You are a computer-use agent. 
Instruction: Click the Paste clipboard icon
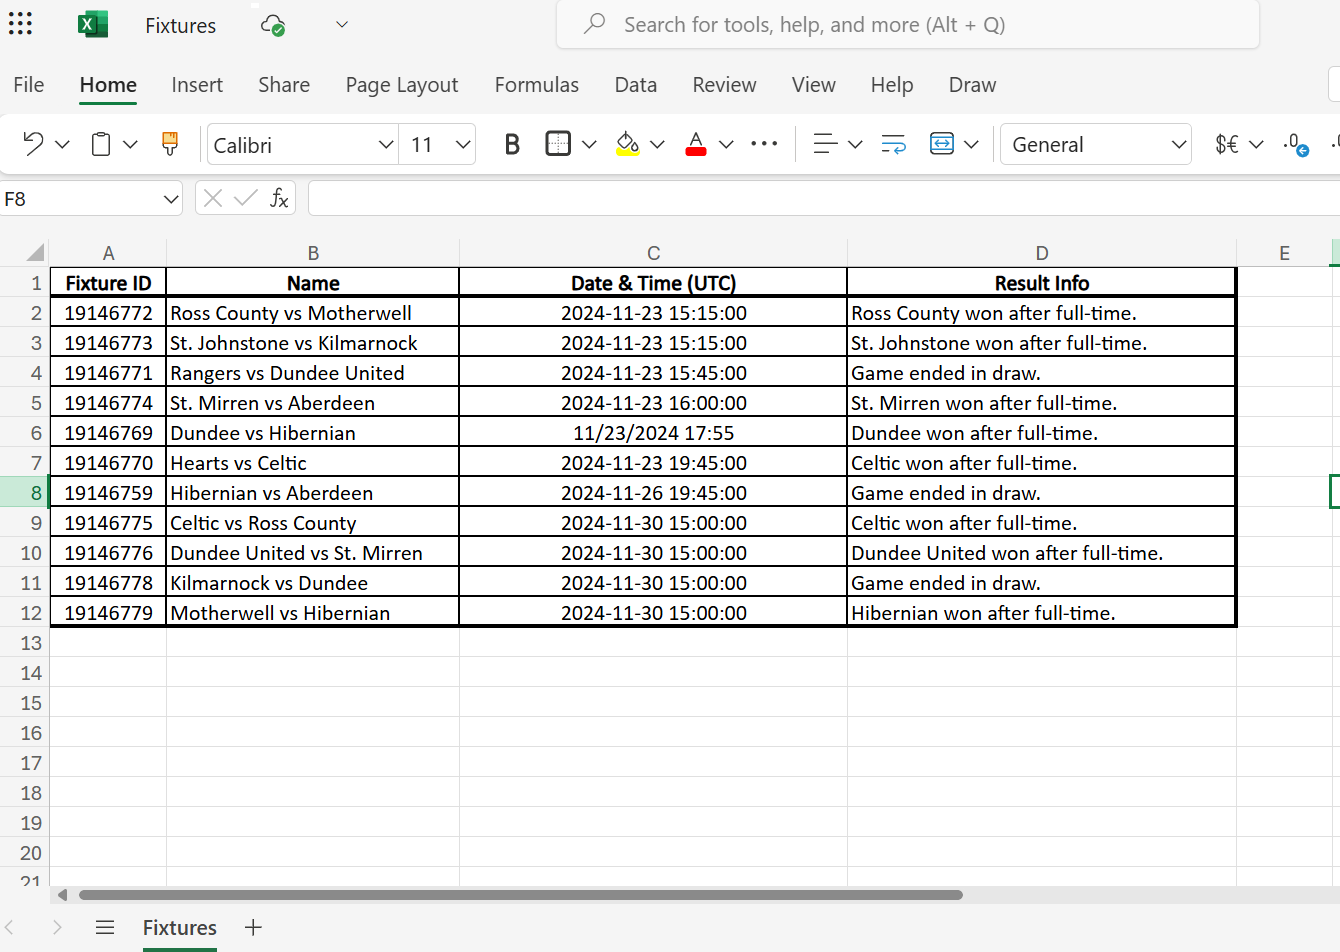pos(101,144)
